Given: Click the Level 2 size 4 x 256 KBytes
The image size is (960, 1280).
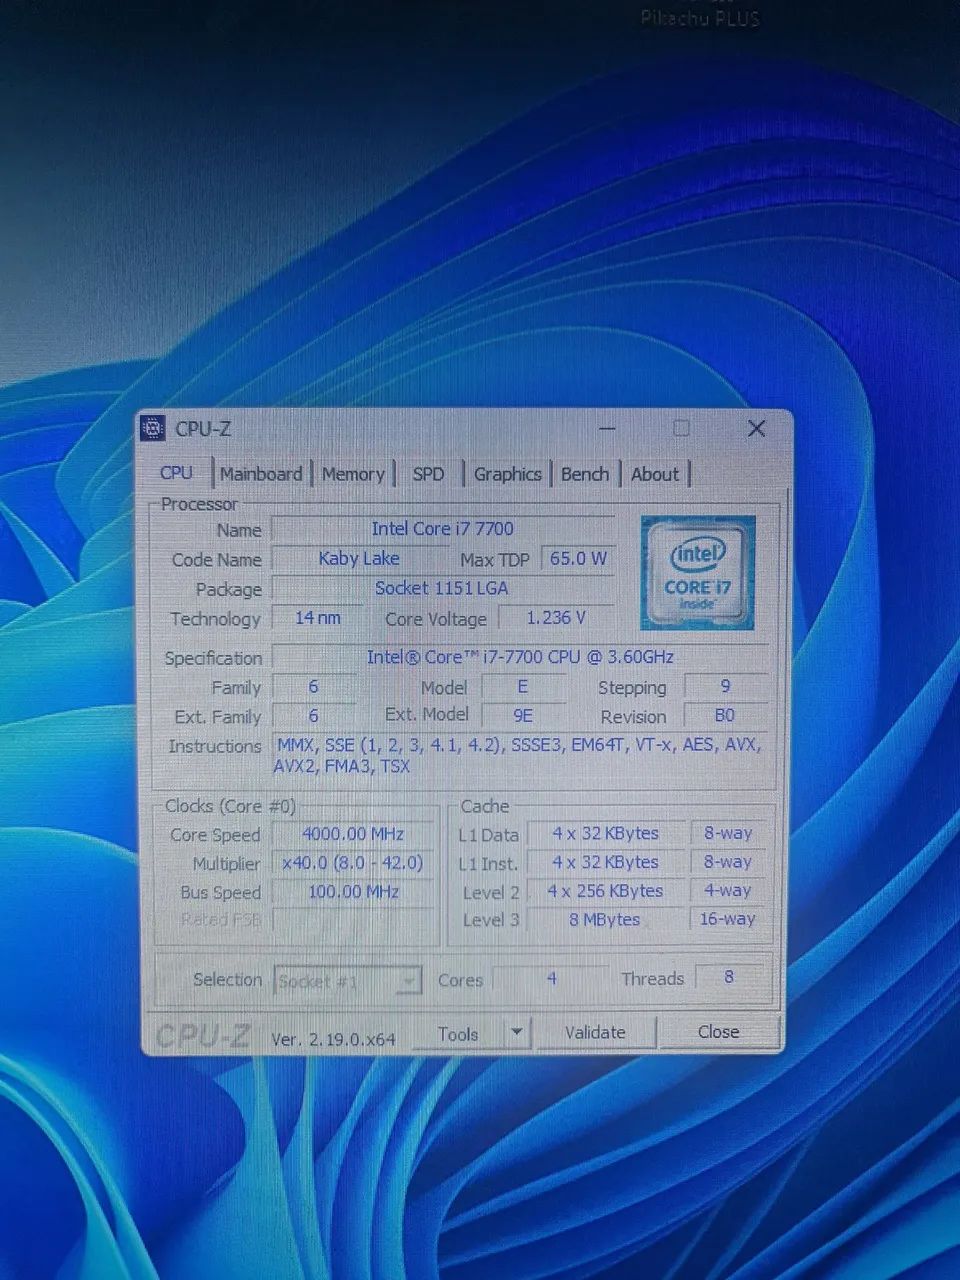Looking at the screenshot, I should [605, 891].
